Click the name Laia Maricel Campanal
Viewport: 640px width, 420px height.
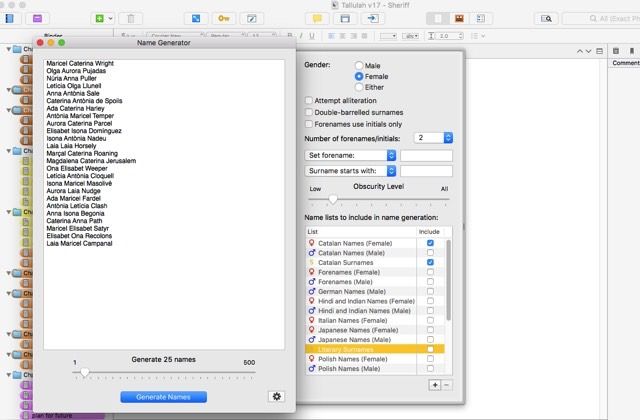coord(79,243)
